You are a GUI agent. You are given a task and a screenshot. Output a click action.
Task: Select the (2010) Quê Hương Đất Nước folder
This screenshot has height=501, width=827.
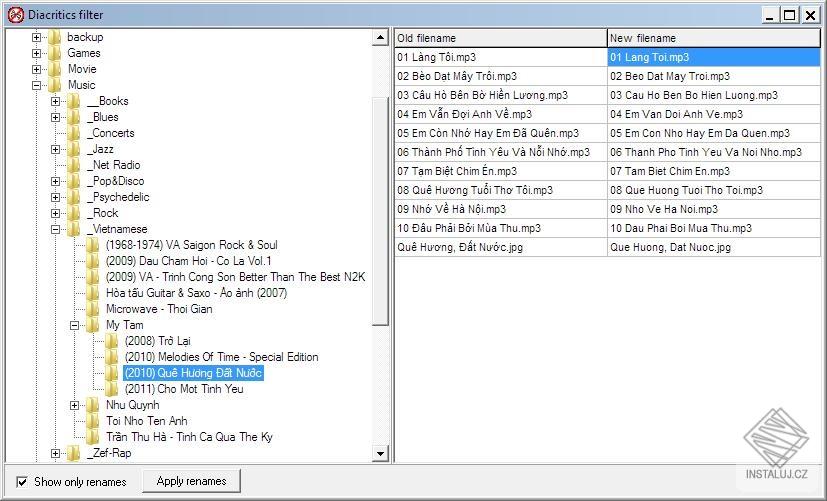pos(193,373)
